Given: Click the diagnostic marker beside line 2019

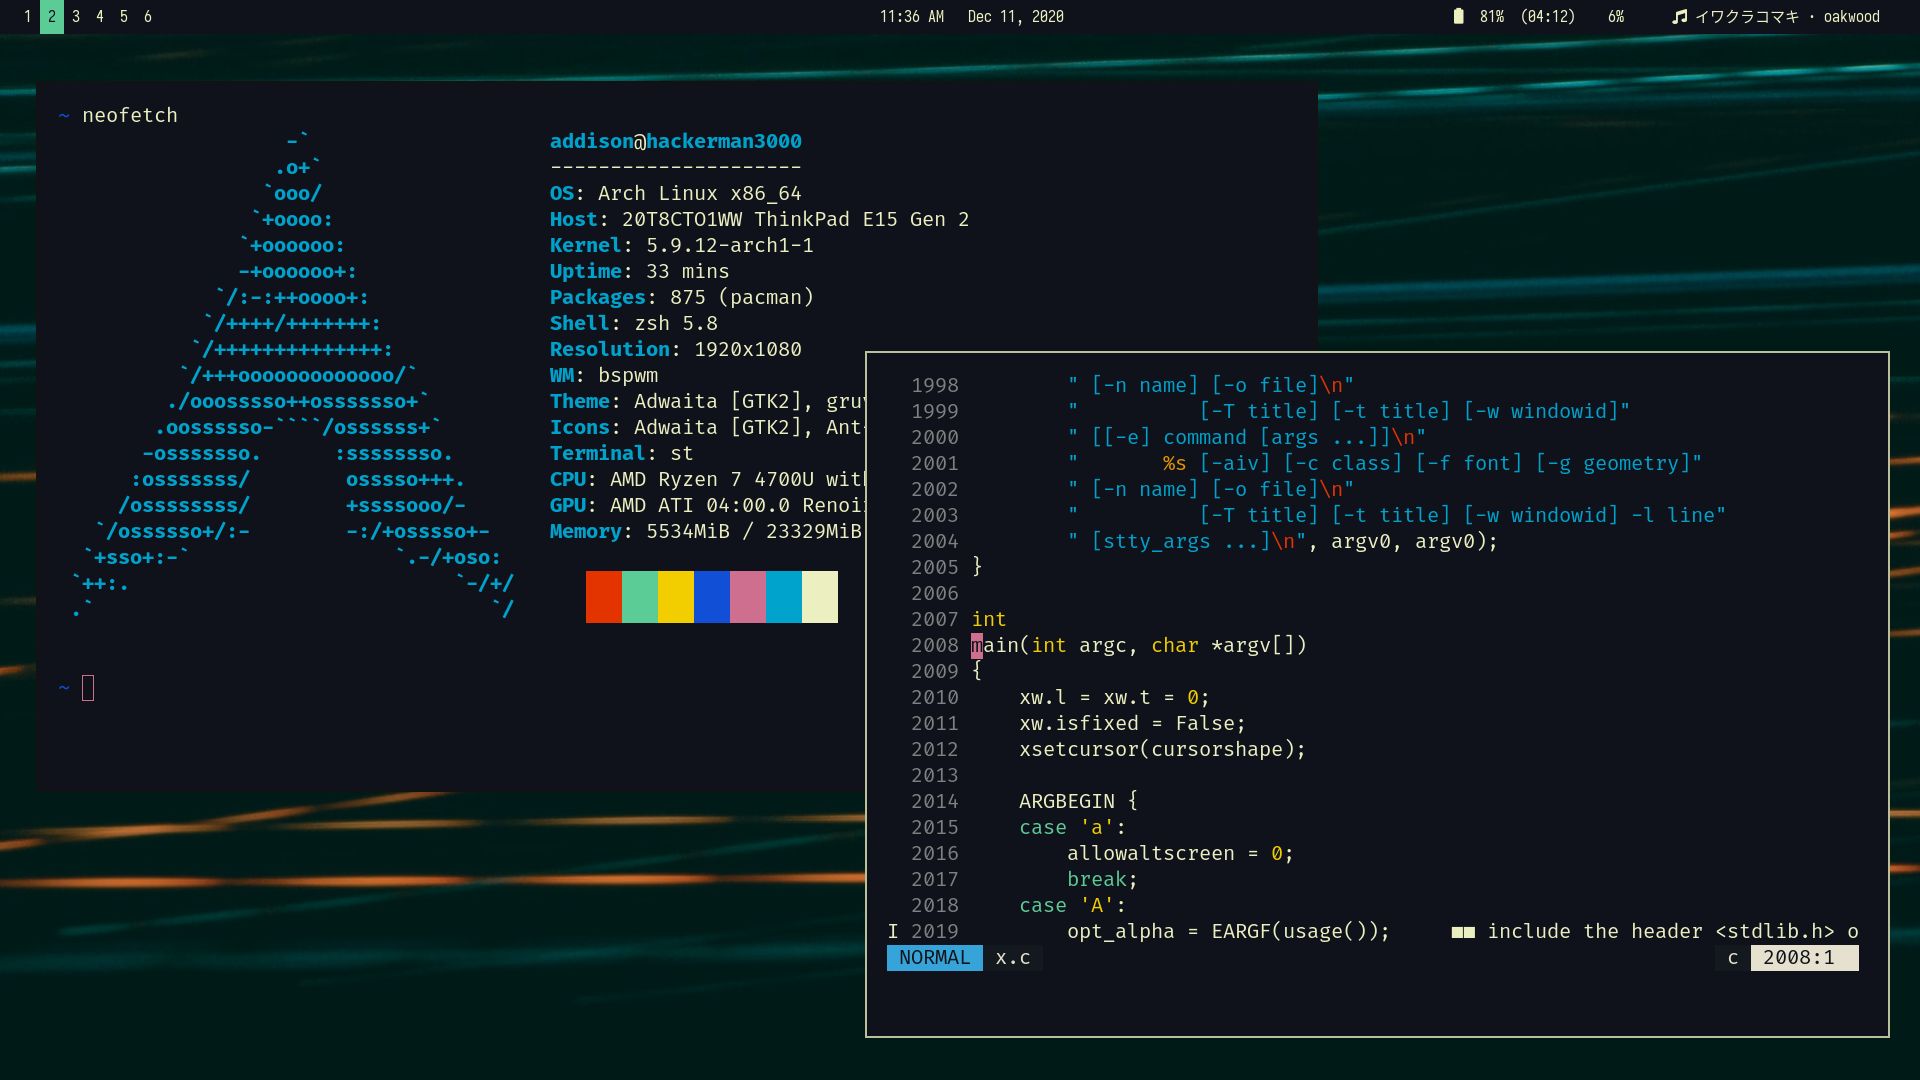Looking at the screenshot, I should [x=893, y=931].
